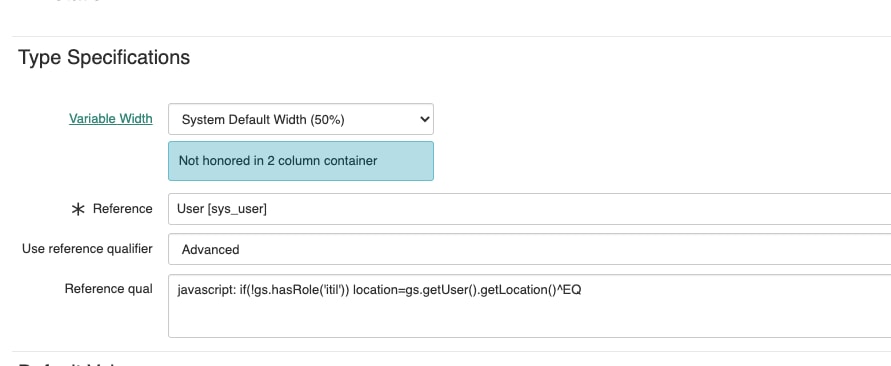This screenshot has width=891, height=366.
Task: Click the mandatory asterisk icon beside Reference
Action: [x=77, y=209]
